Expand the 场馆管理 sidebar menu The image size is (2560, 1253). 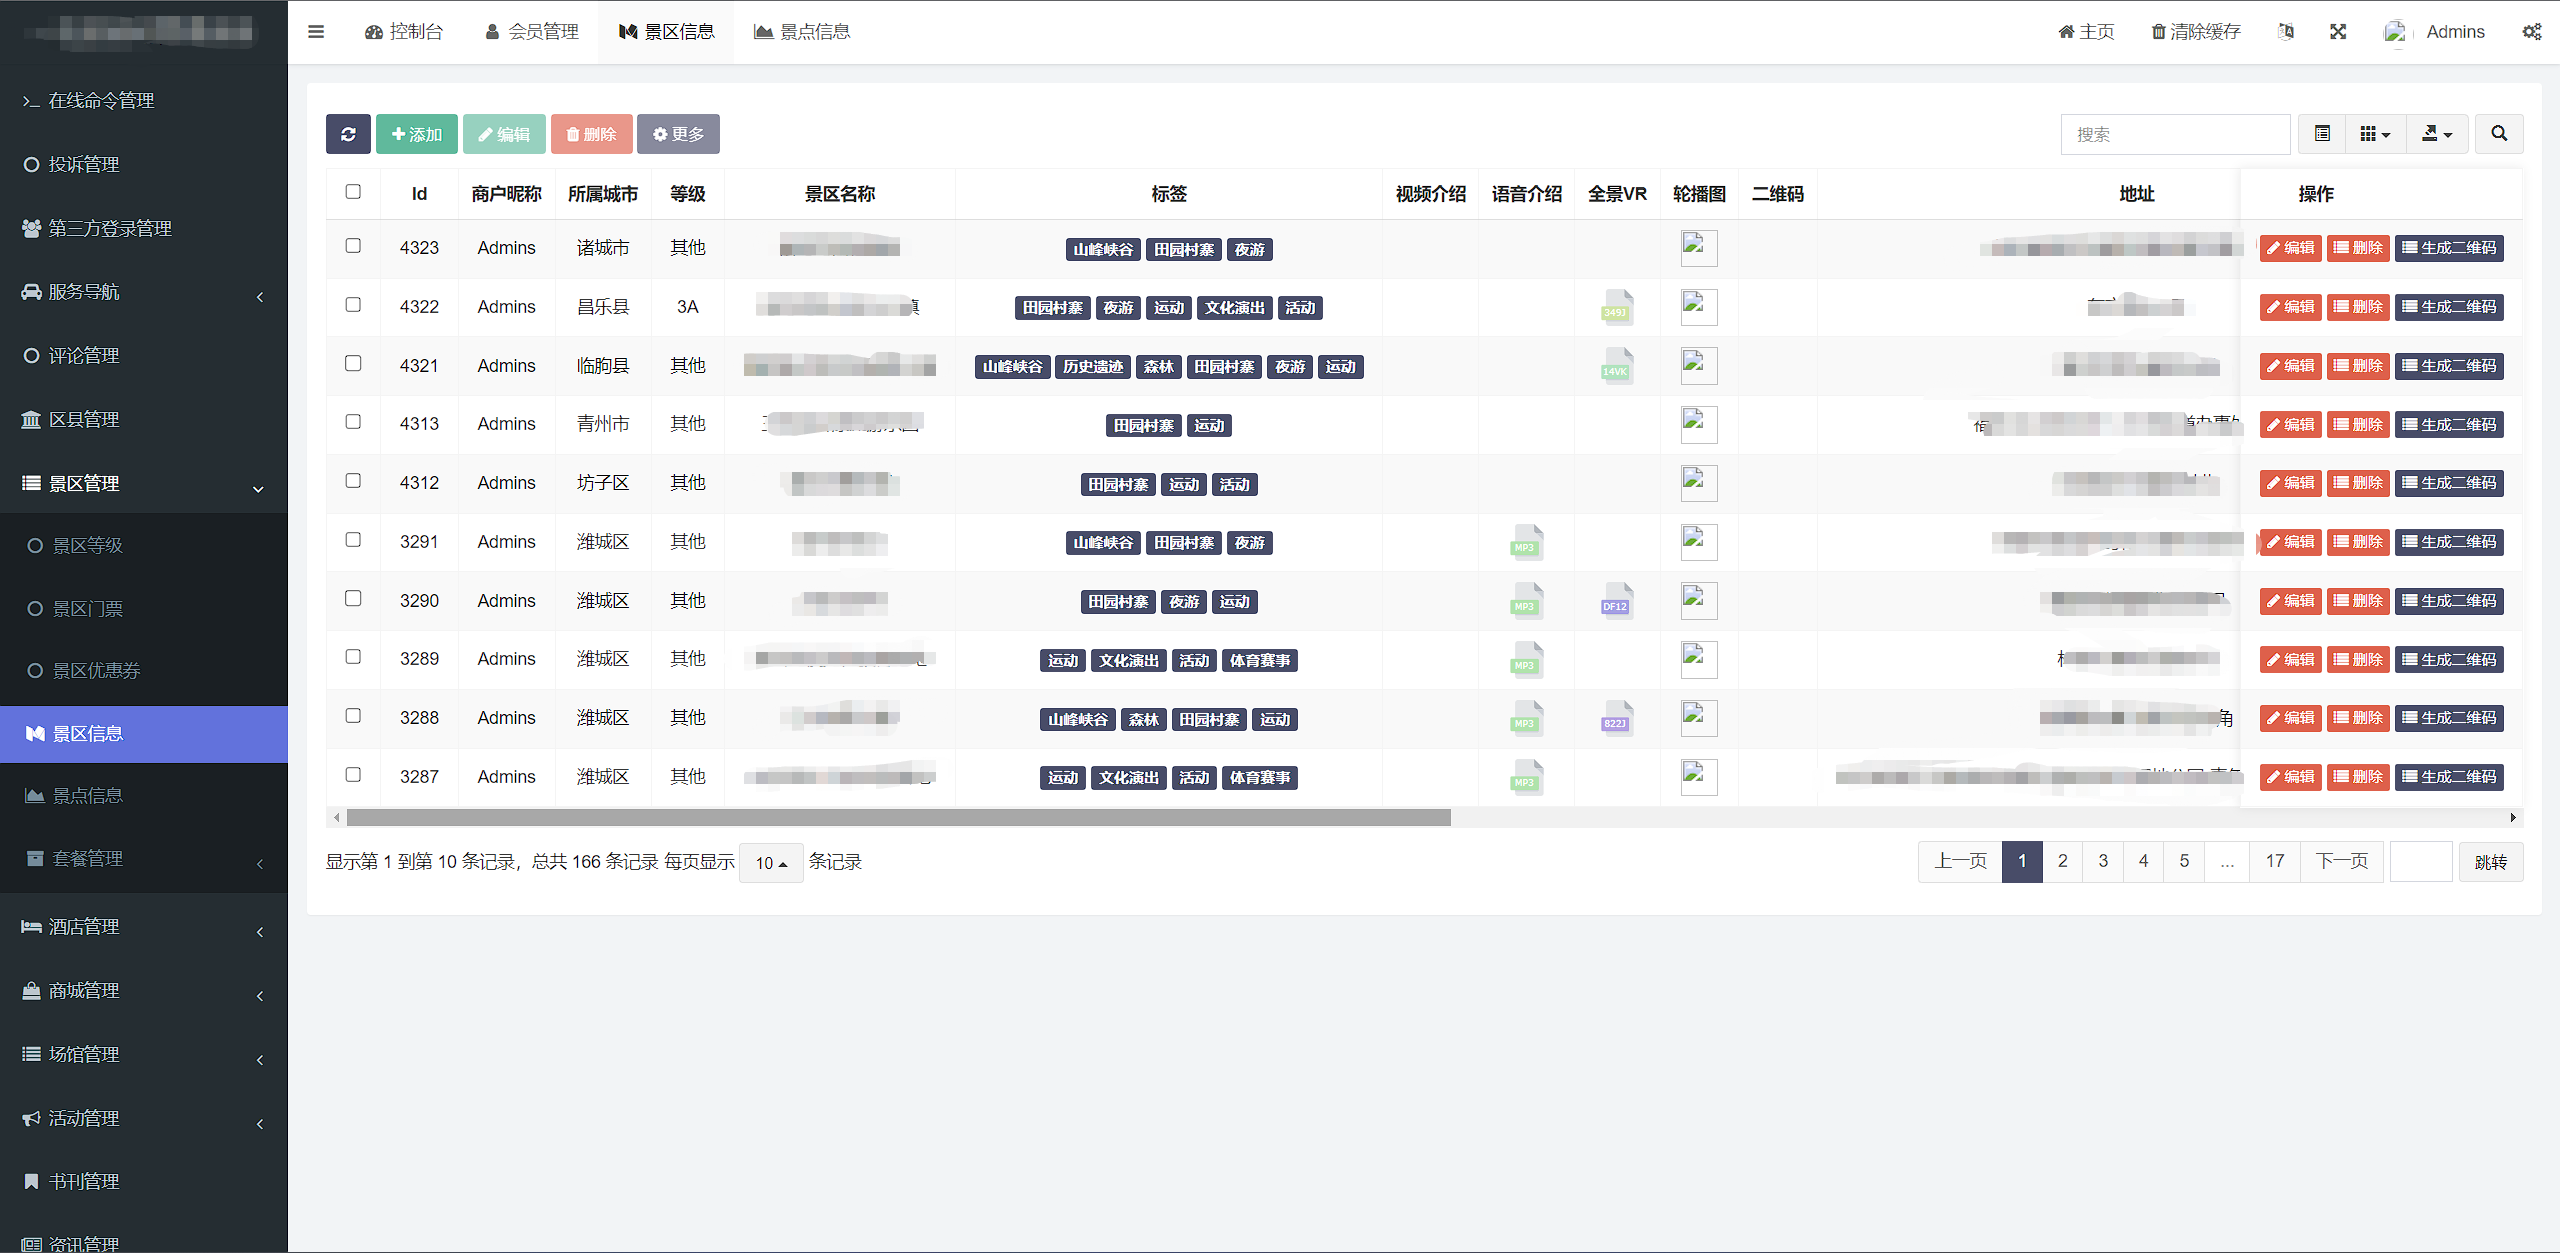pos(144,1055)
